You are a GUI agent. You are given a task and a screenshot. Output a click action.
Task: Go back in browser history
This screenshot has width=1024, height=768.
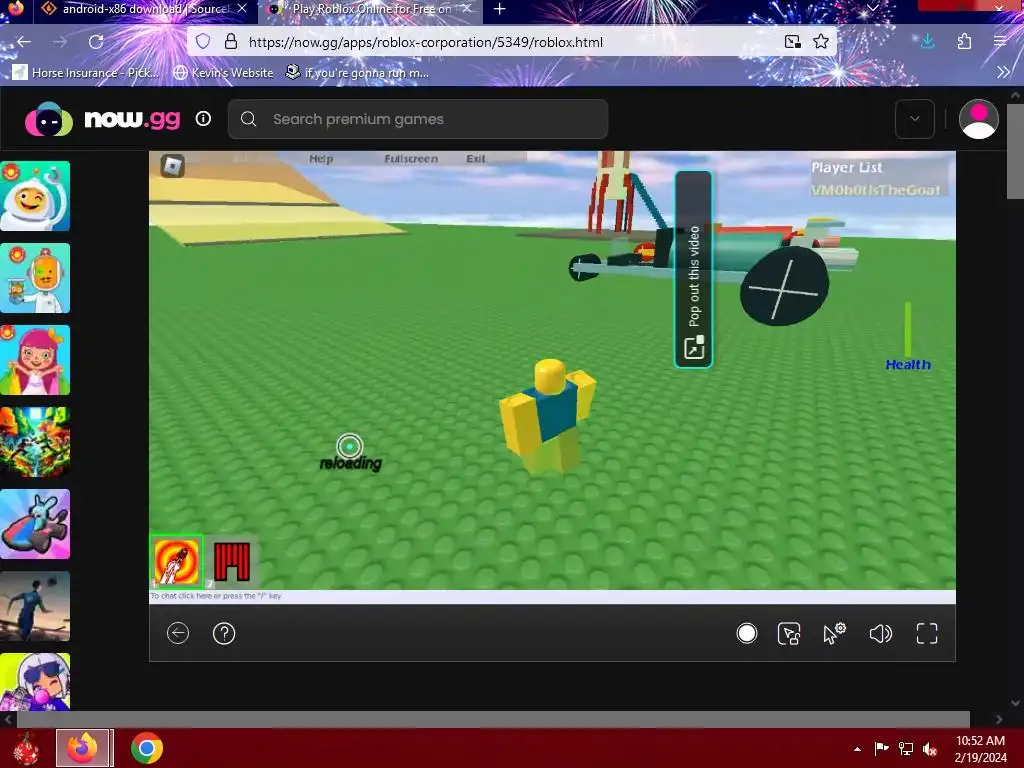24,42
